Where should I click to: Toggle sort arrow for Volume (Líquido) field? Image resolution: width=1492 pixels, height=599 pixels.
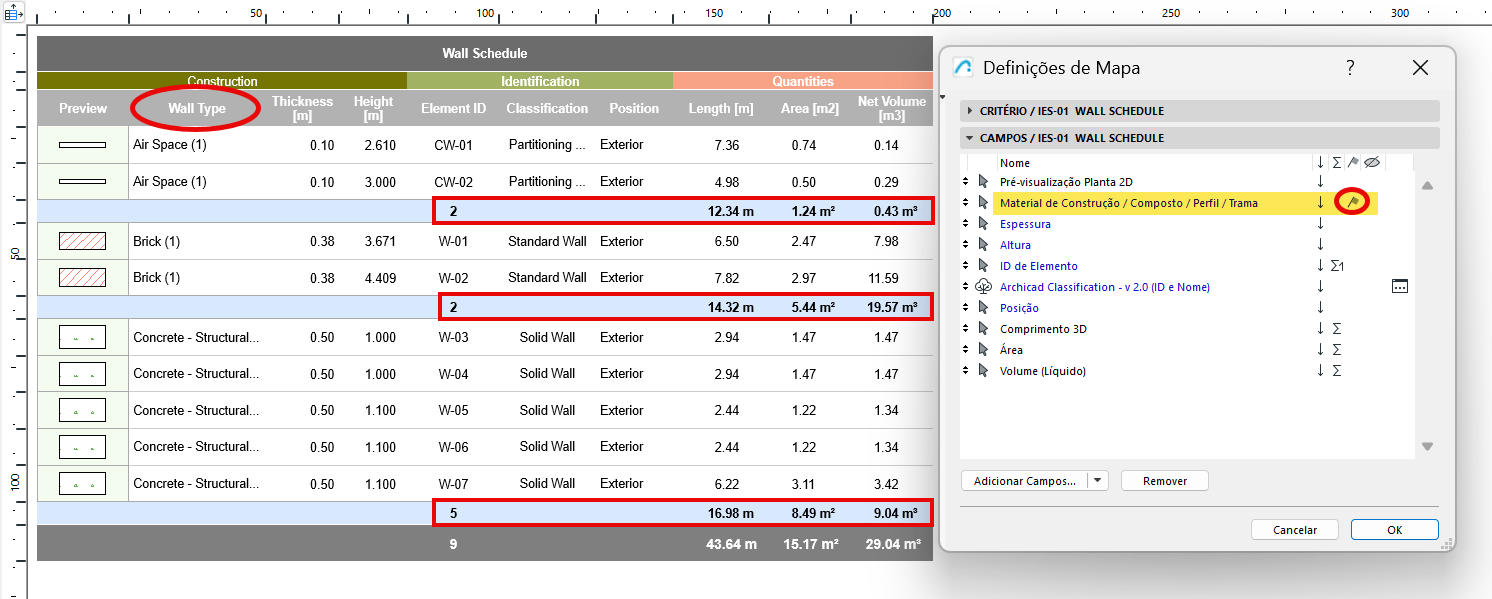[1320, 371]
